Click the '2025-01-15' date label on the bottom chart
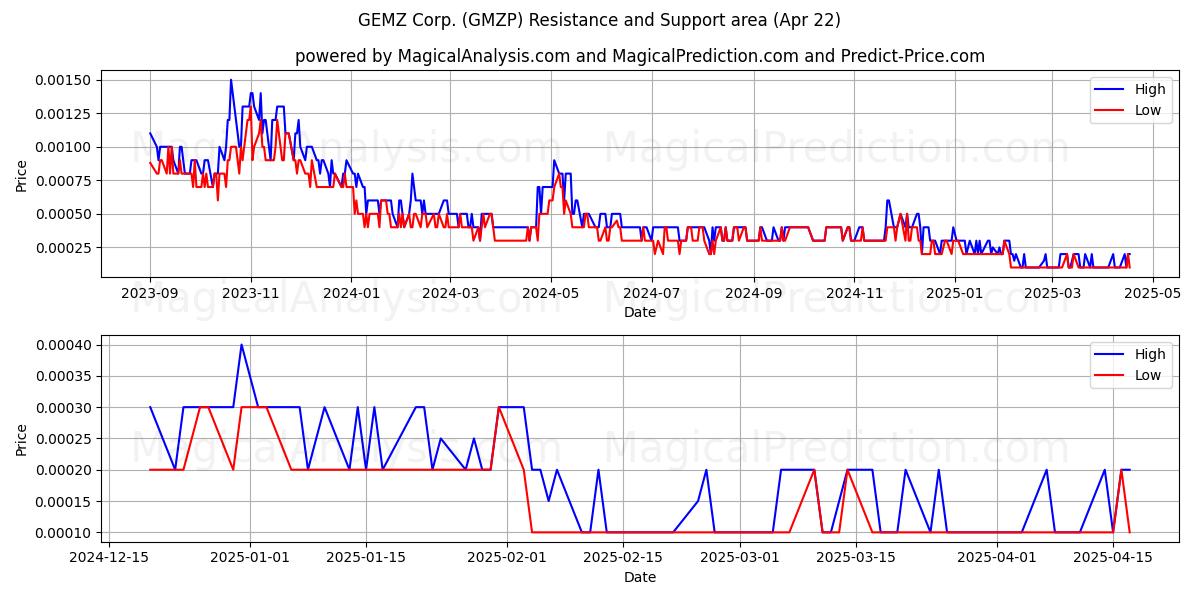Screen dimensions: 1200x600 [365, 558]
